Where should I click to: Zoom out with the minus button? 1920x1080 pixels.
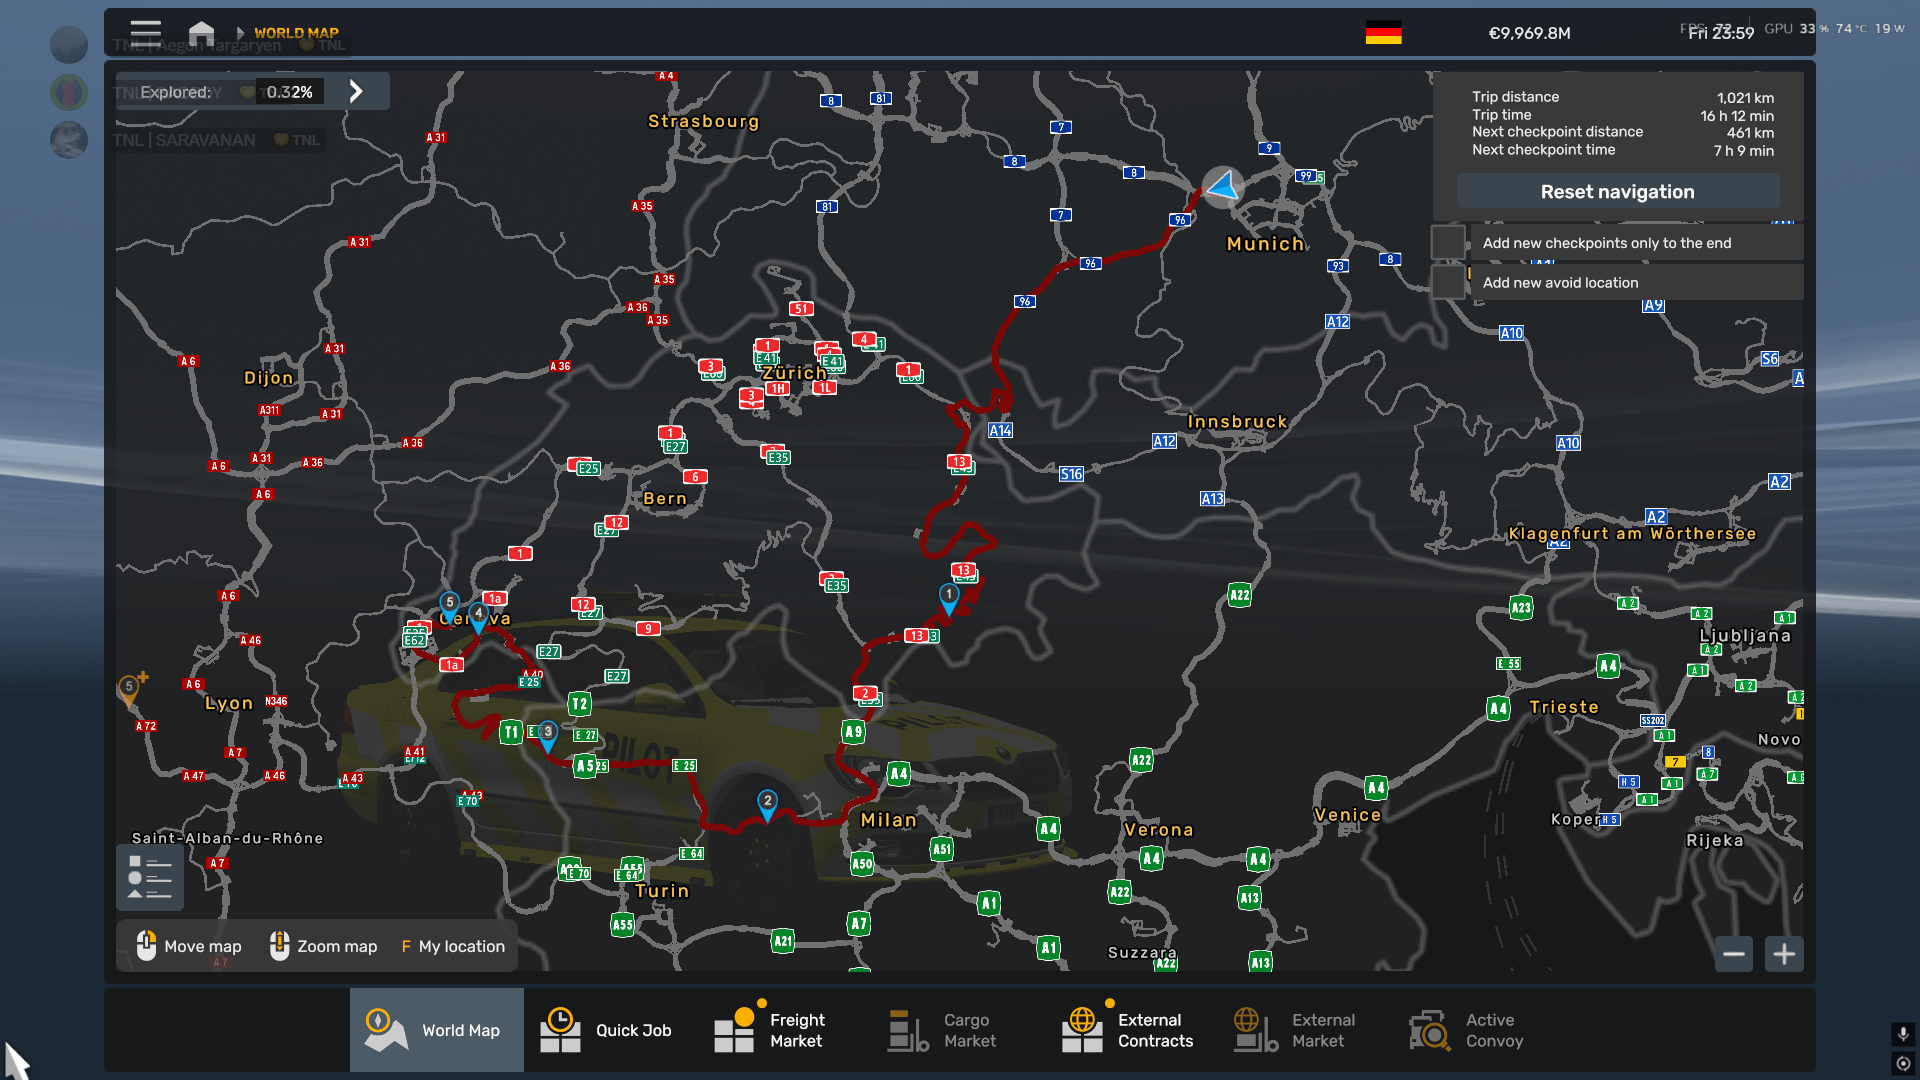click(x=1734, y=954)
